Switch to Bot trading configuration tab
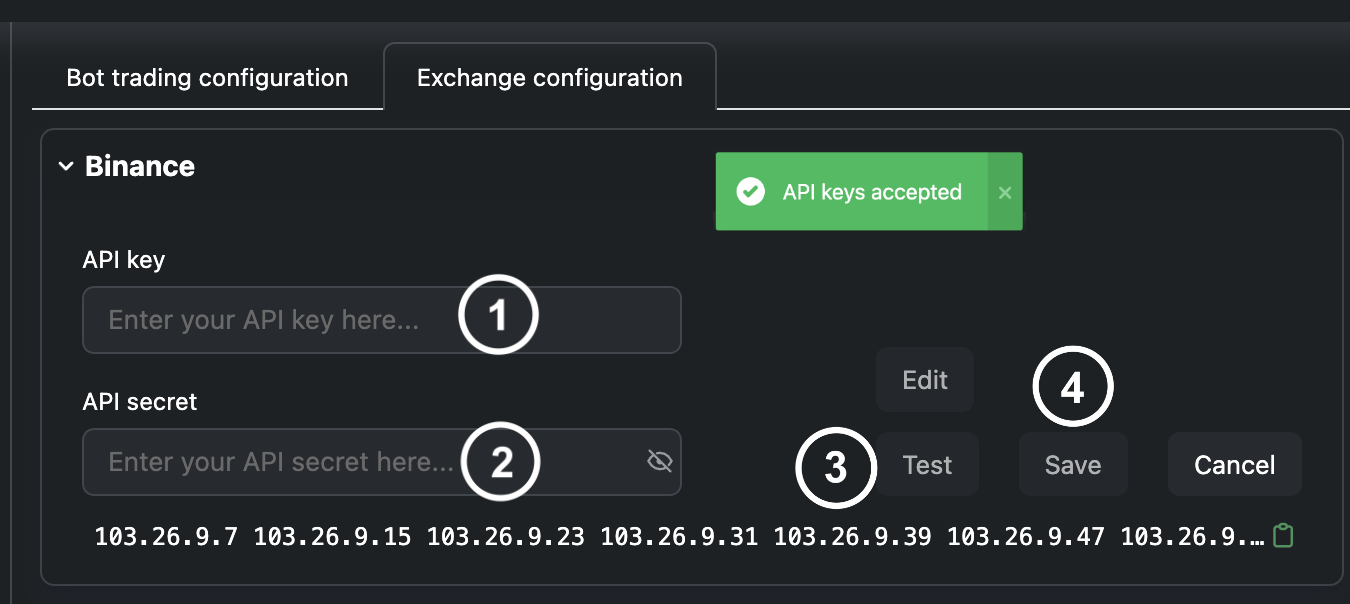The width and height of the screenshot is (1350, 604). [x=207, y=77]
